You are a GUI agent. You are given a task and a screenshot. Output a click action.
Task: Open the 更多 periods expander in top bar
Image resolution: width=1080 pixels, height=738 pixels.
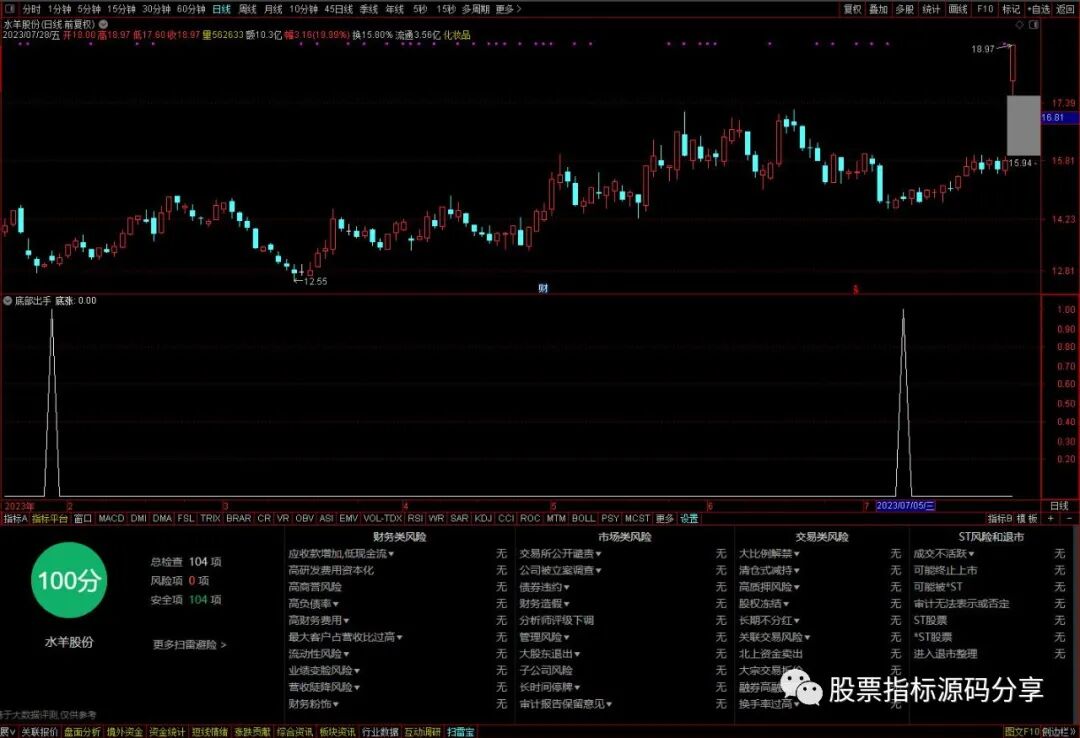pyautogui.click(x=508, y=9)
